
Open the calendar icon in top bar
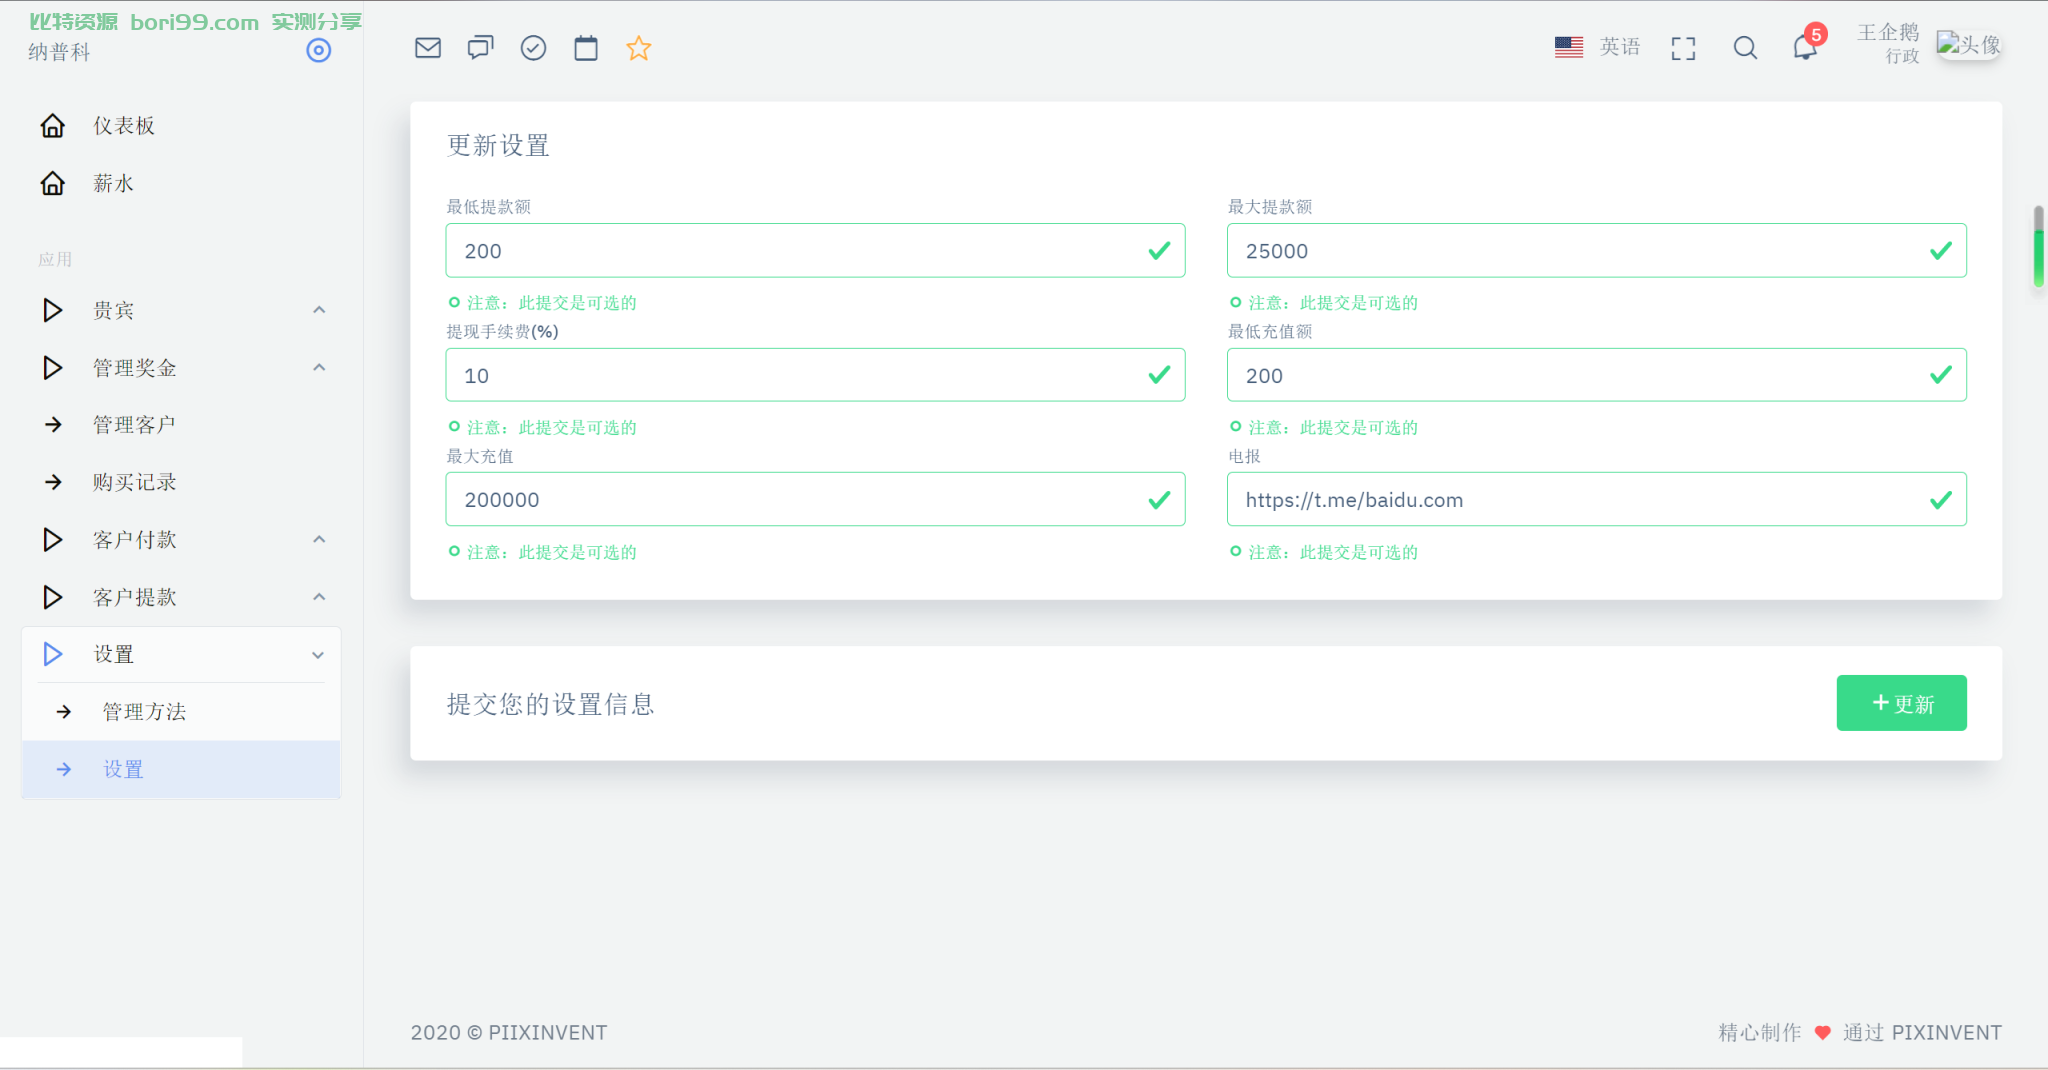point(586,48)
